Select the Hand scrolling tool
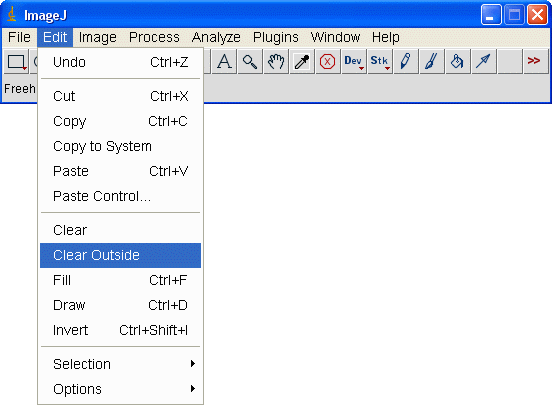The width and height of the screenshot is (552, 405). pyautogui.click(x=276, y=62)
